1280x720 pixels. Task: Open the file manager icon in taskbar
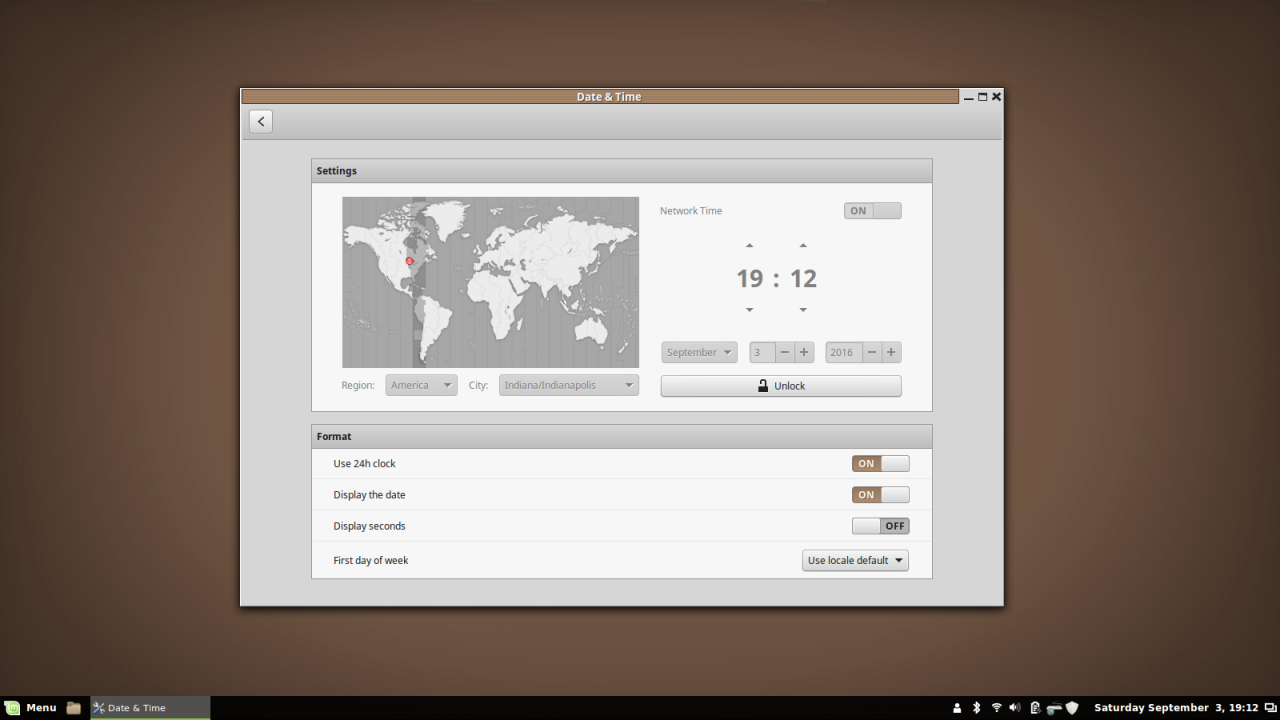pos(74,708)
